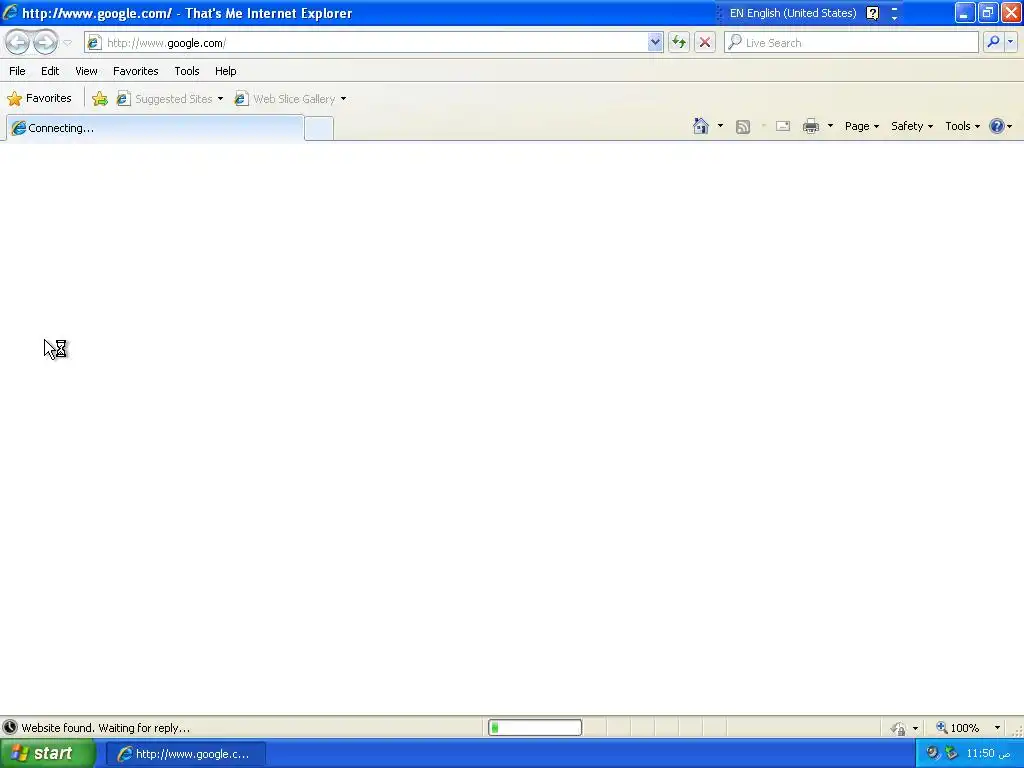Open the Web Slice Gallery link
Viewport: 1024px width, 768px height.
coord(285,99)
